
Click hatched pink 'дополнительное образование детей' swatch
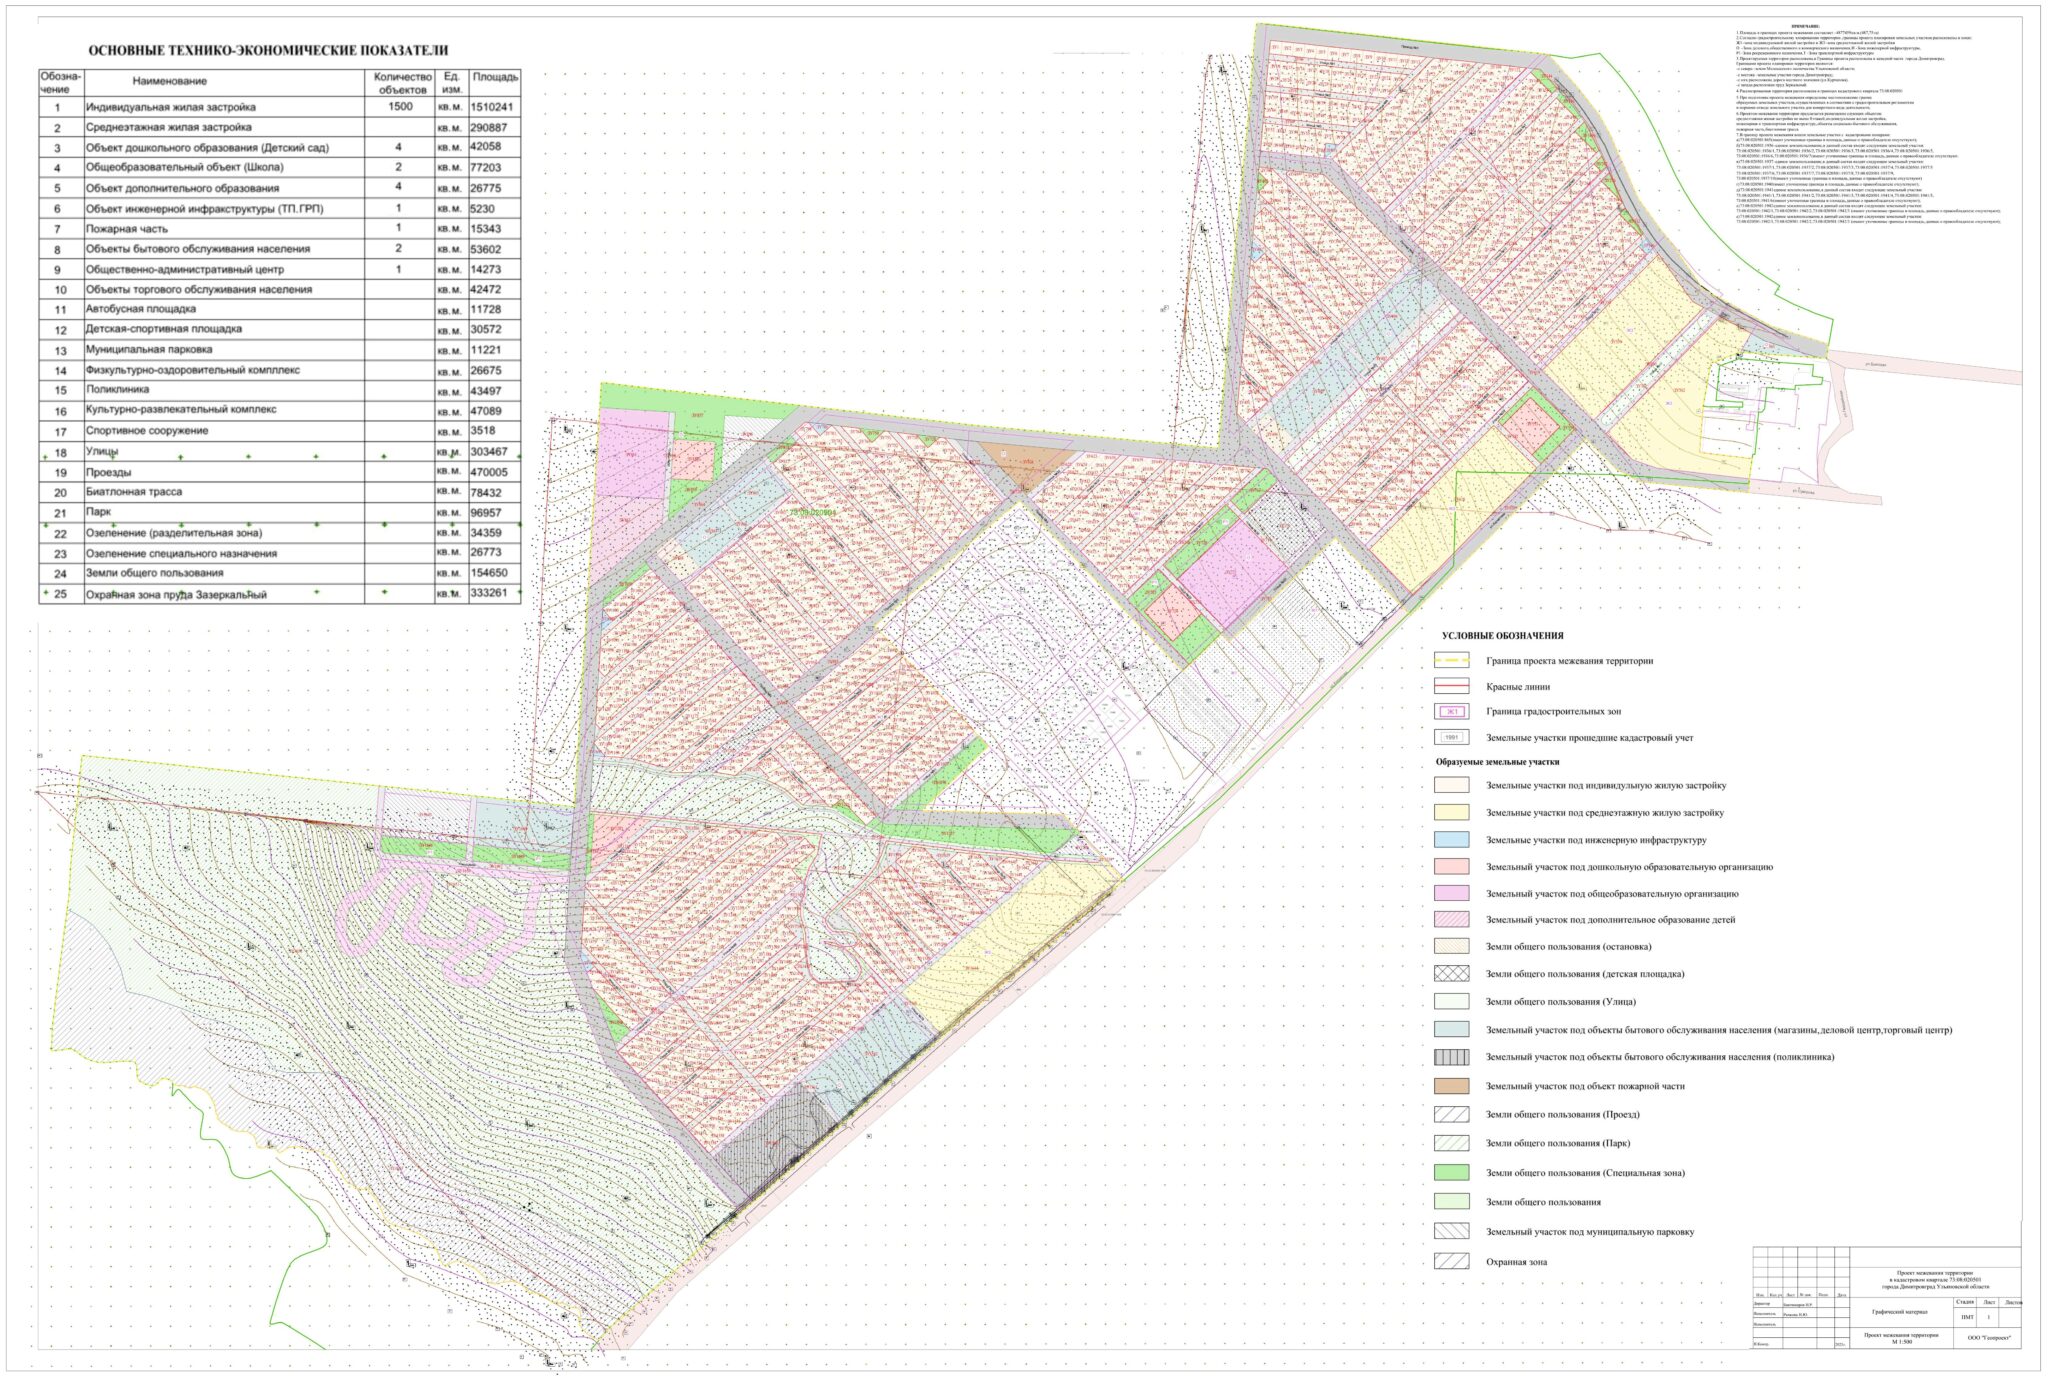[x=1451, y=920]
